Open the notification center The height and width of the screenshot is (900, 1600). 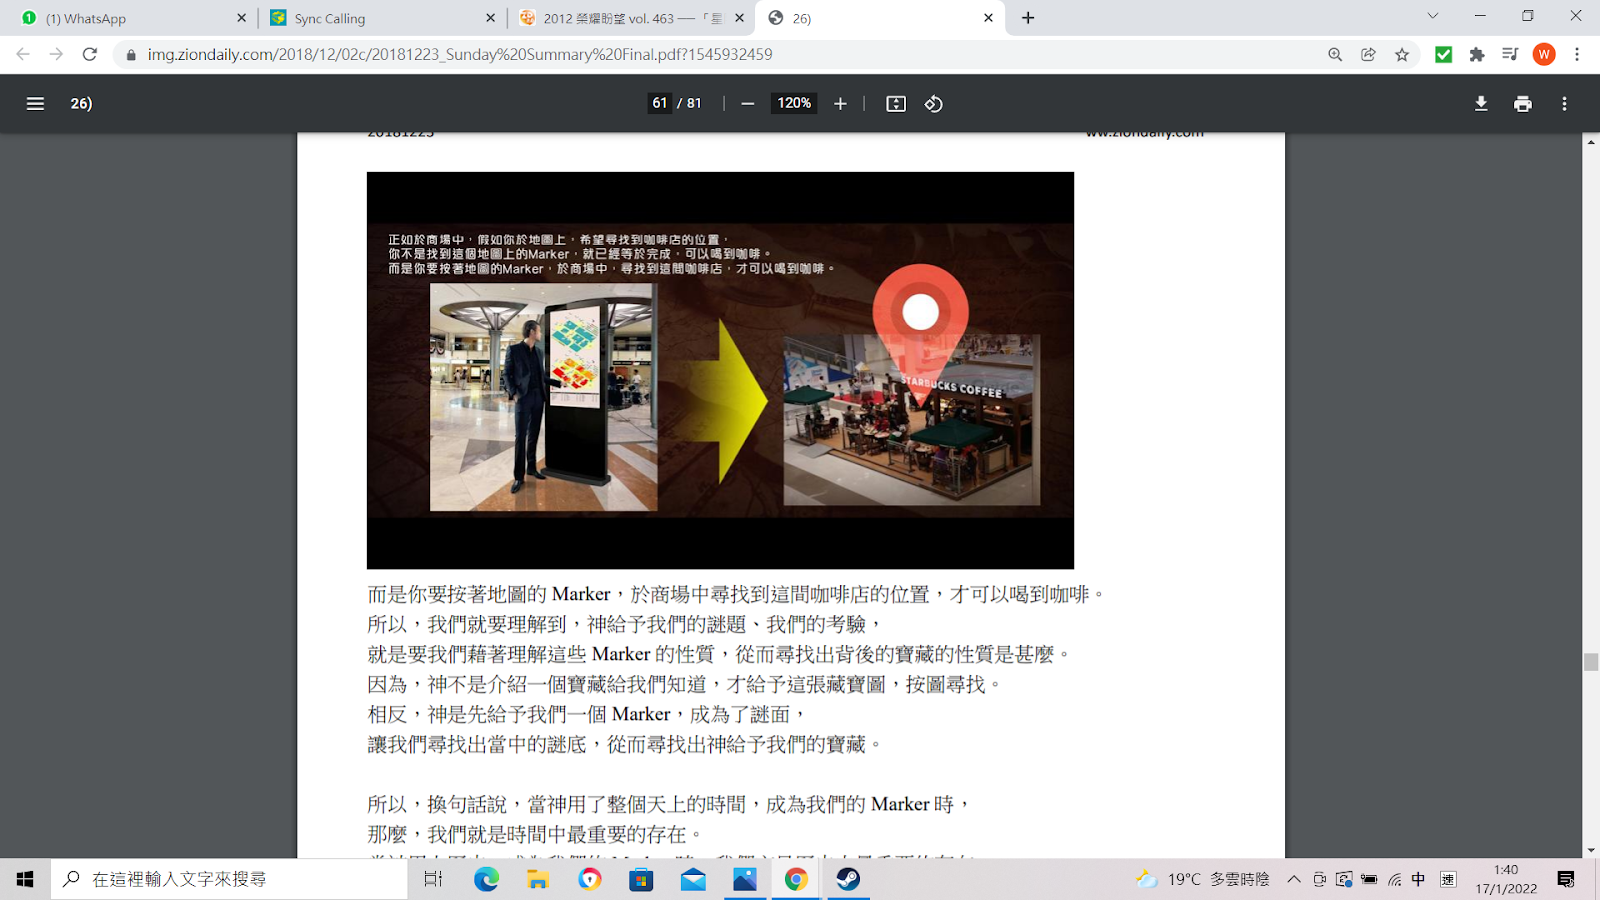[1566, 879]
